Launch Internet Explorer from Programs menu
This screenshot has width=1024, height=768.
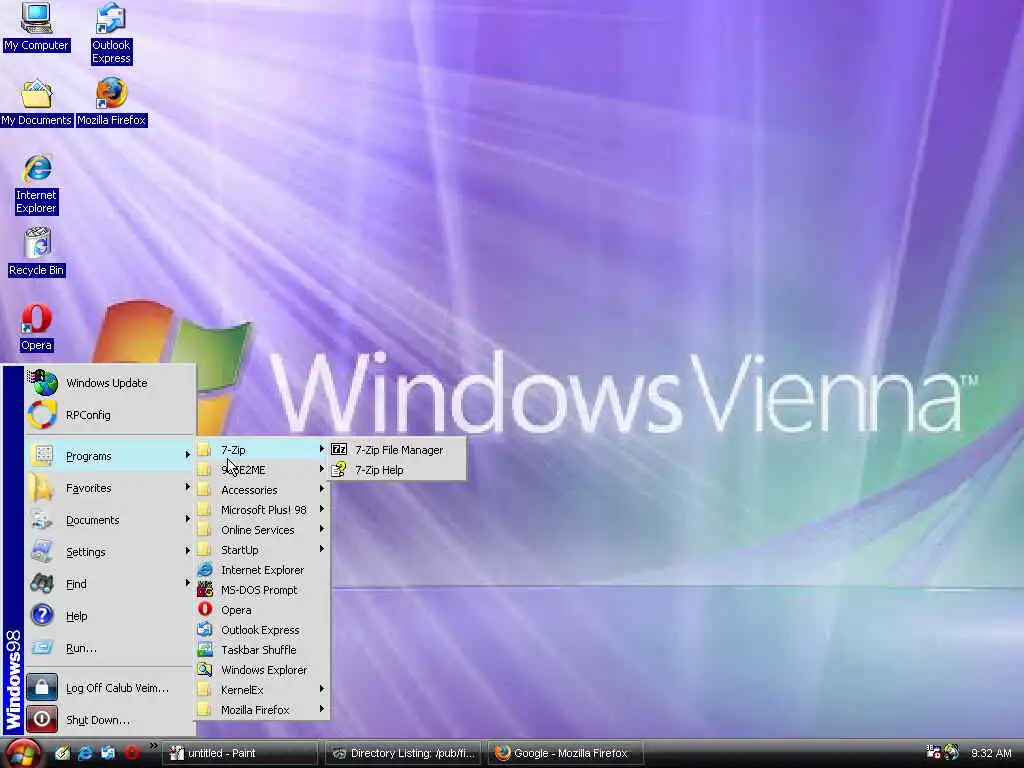(x=262, y=570)
